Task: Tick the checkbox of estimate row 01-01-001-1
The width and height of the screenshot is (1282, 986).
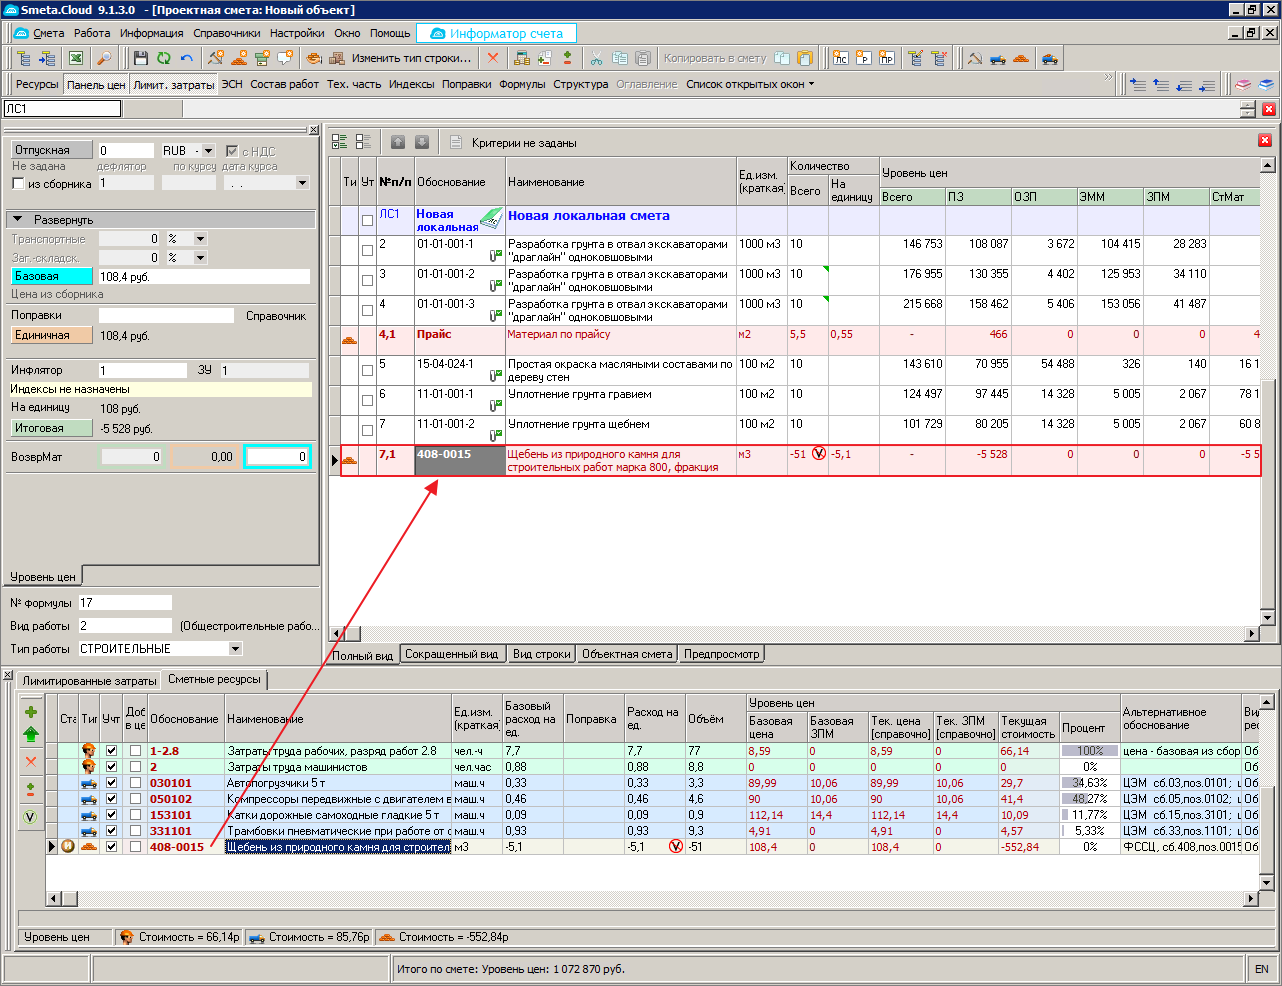Action: click(x=367, y=250)
